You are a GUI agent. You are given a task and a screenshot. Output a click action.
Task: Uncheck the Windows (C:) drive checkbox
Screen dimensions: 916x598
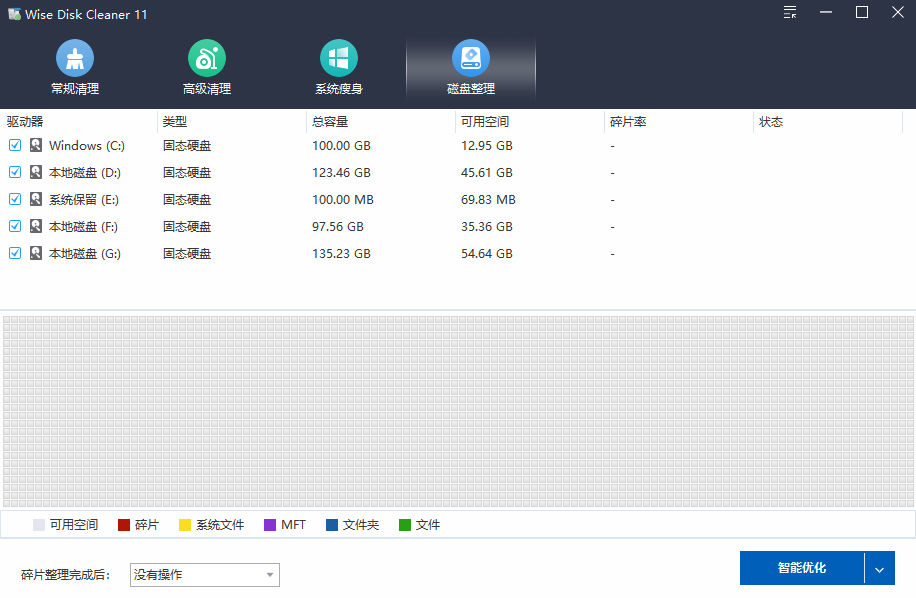pyautogui.click(x=14, y=145)
